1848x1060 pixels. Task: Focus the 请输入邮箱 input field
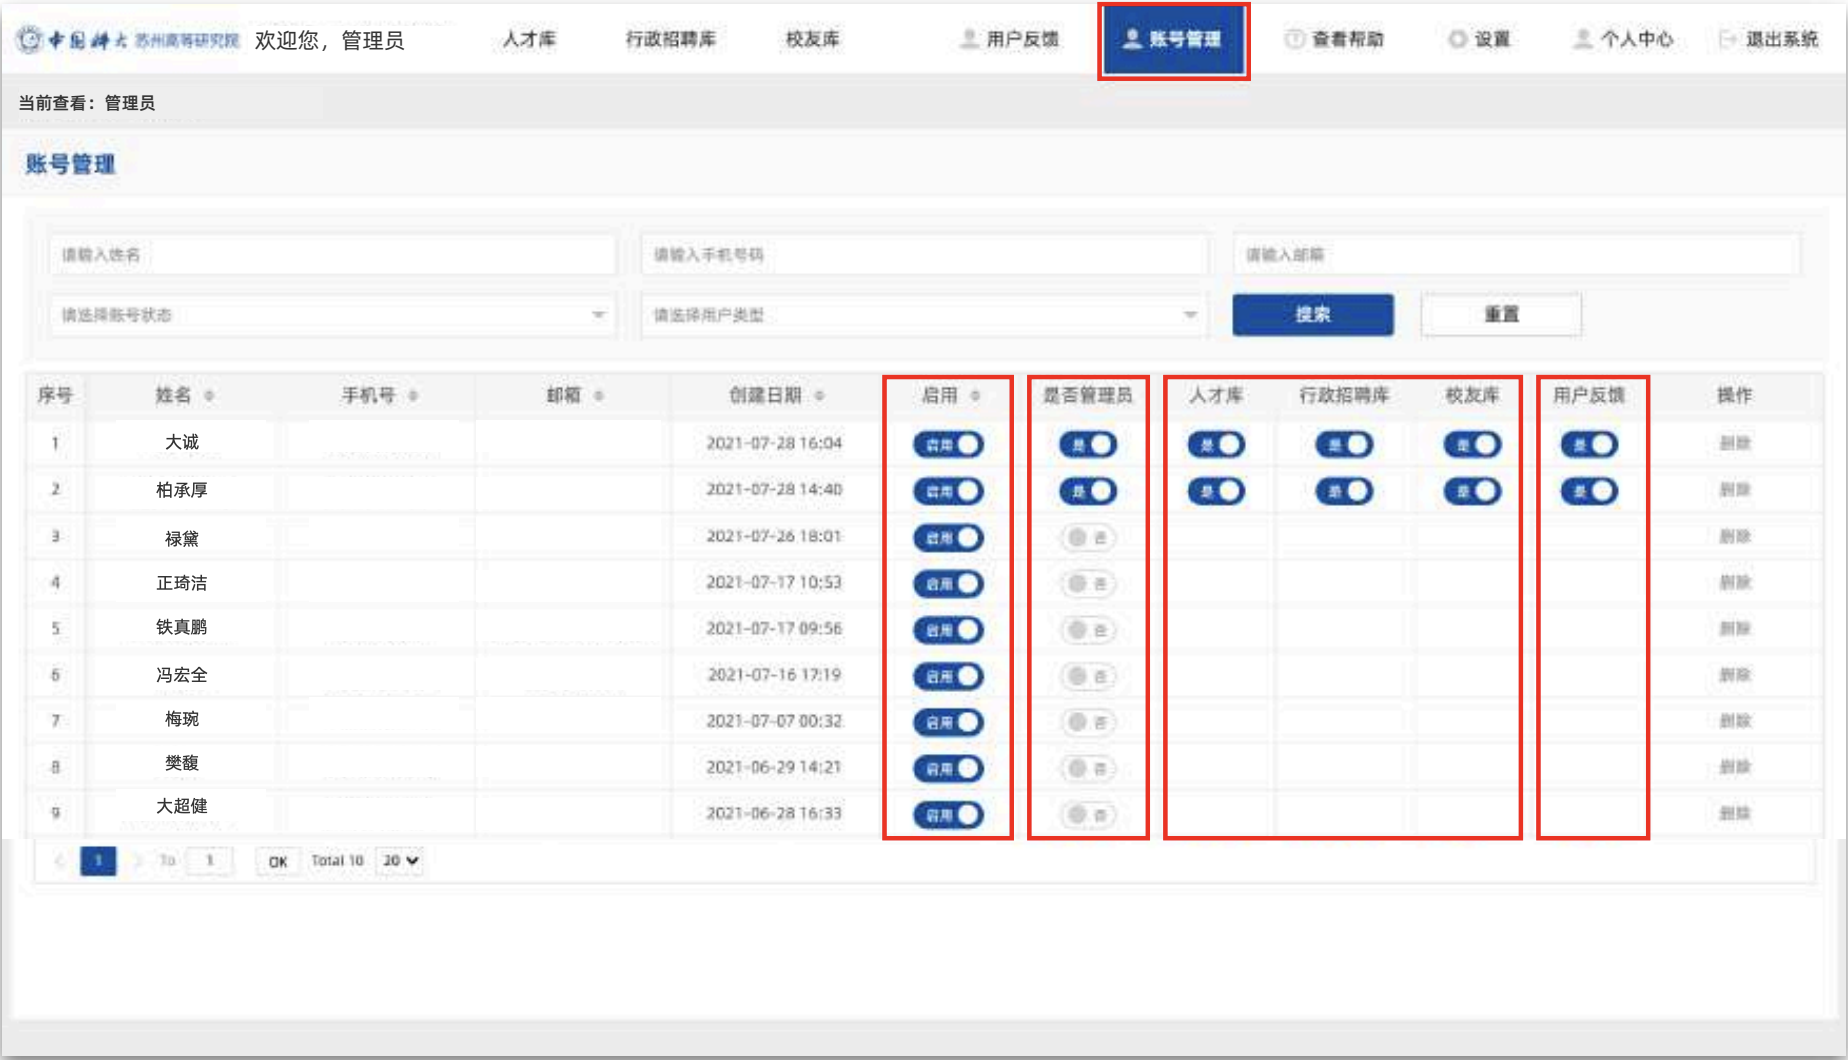click(1516, 255)
